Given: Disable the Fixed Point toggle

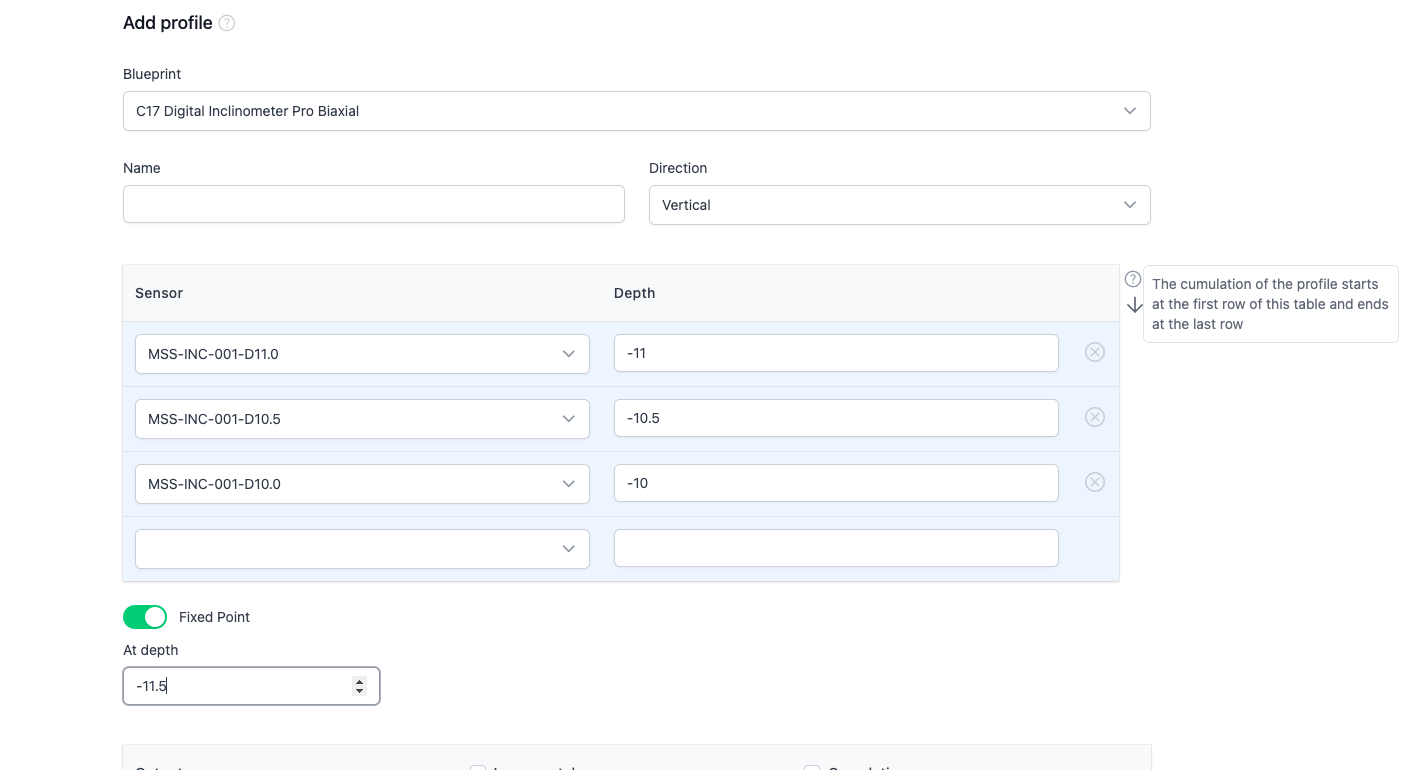Looking at the screenshot, I should [145, 617].
